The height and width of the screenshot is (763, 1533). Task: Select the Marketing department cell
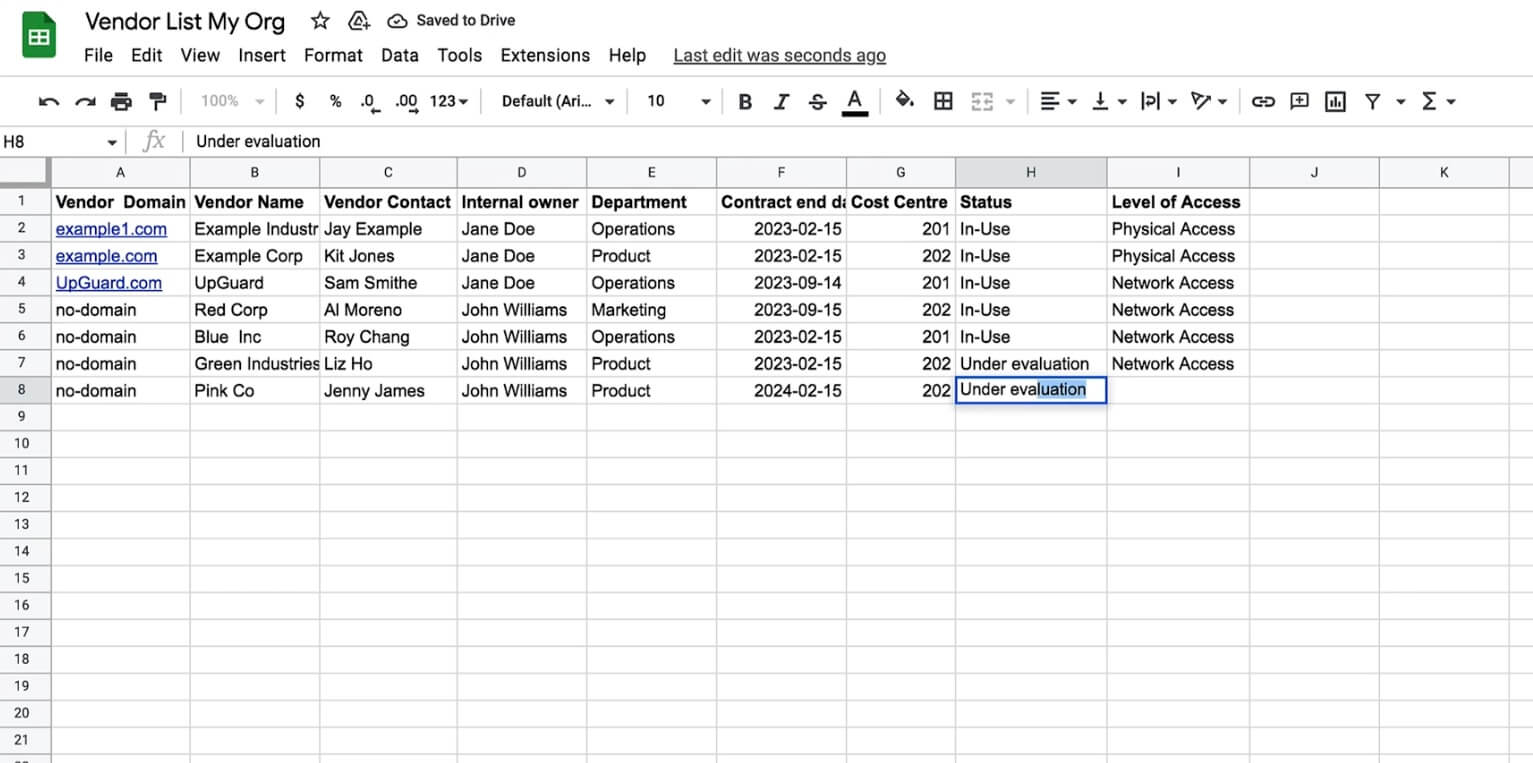click(652, 310)
